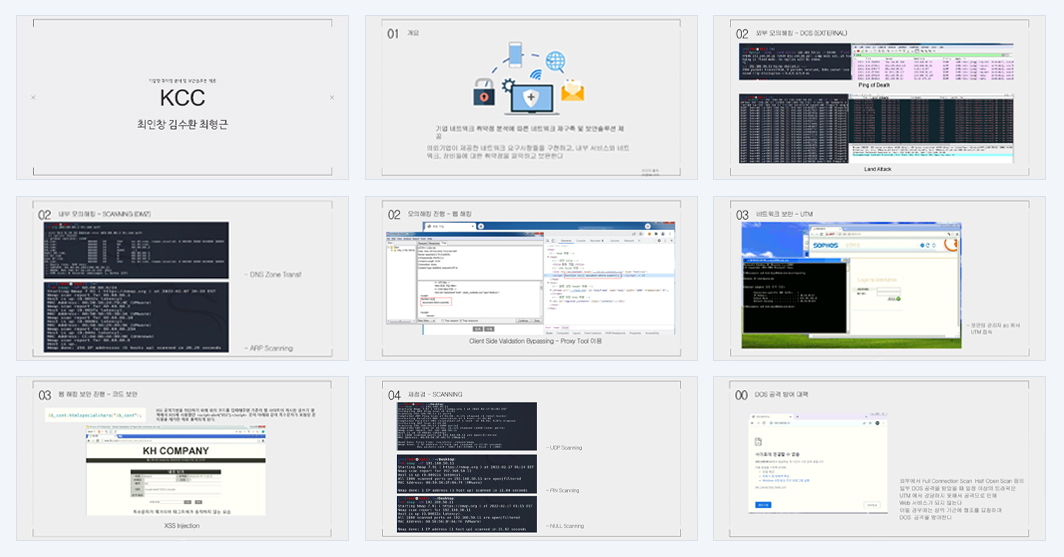
Task: Click the blue button on browser error page
Action: [x=763, y=505]
